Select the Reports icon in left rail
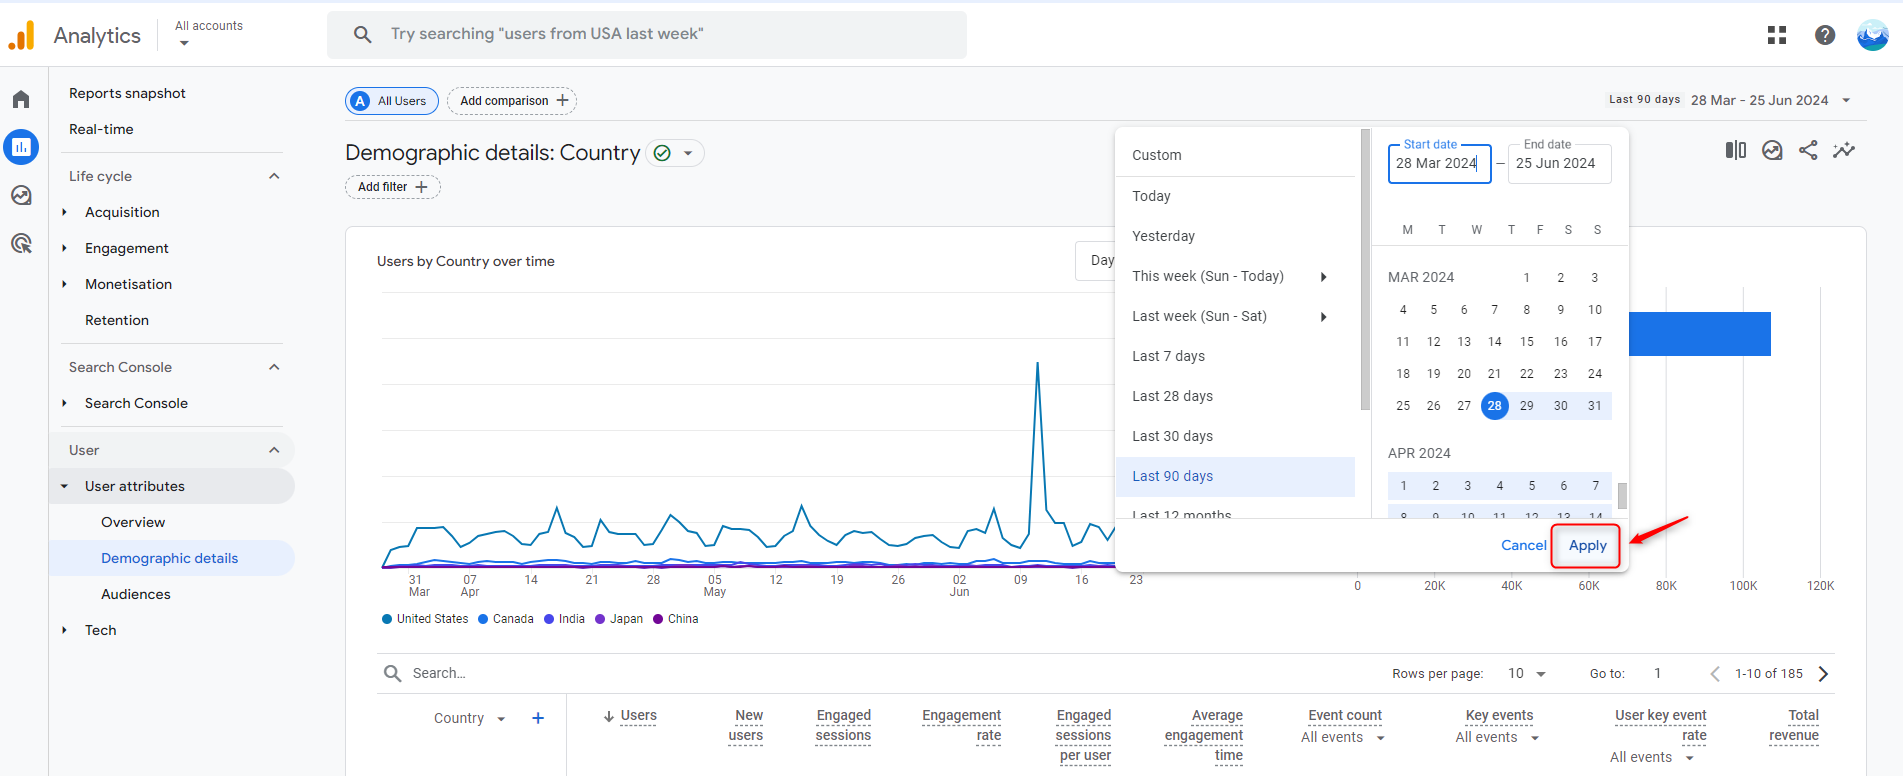This screenshot has height=776, width=1903. pyautogui.click(x=21, y=147)
